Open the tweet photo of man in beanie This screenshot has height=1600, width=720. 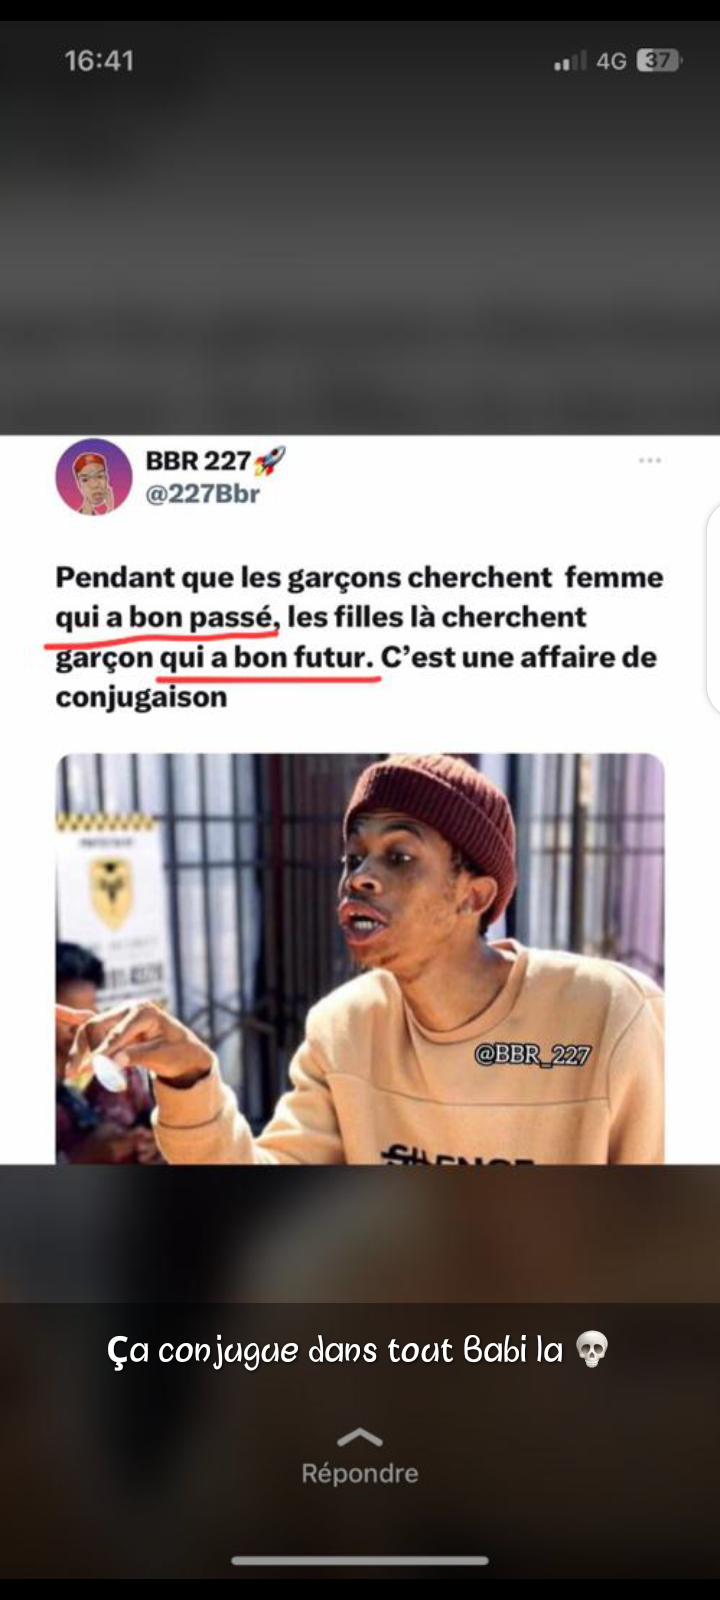[360, 958]
